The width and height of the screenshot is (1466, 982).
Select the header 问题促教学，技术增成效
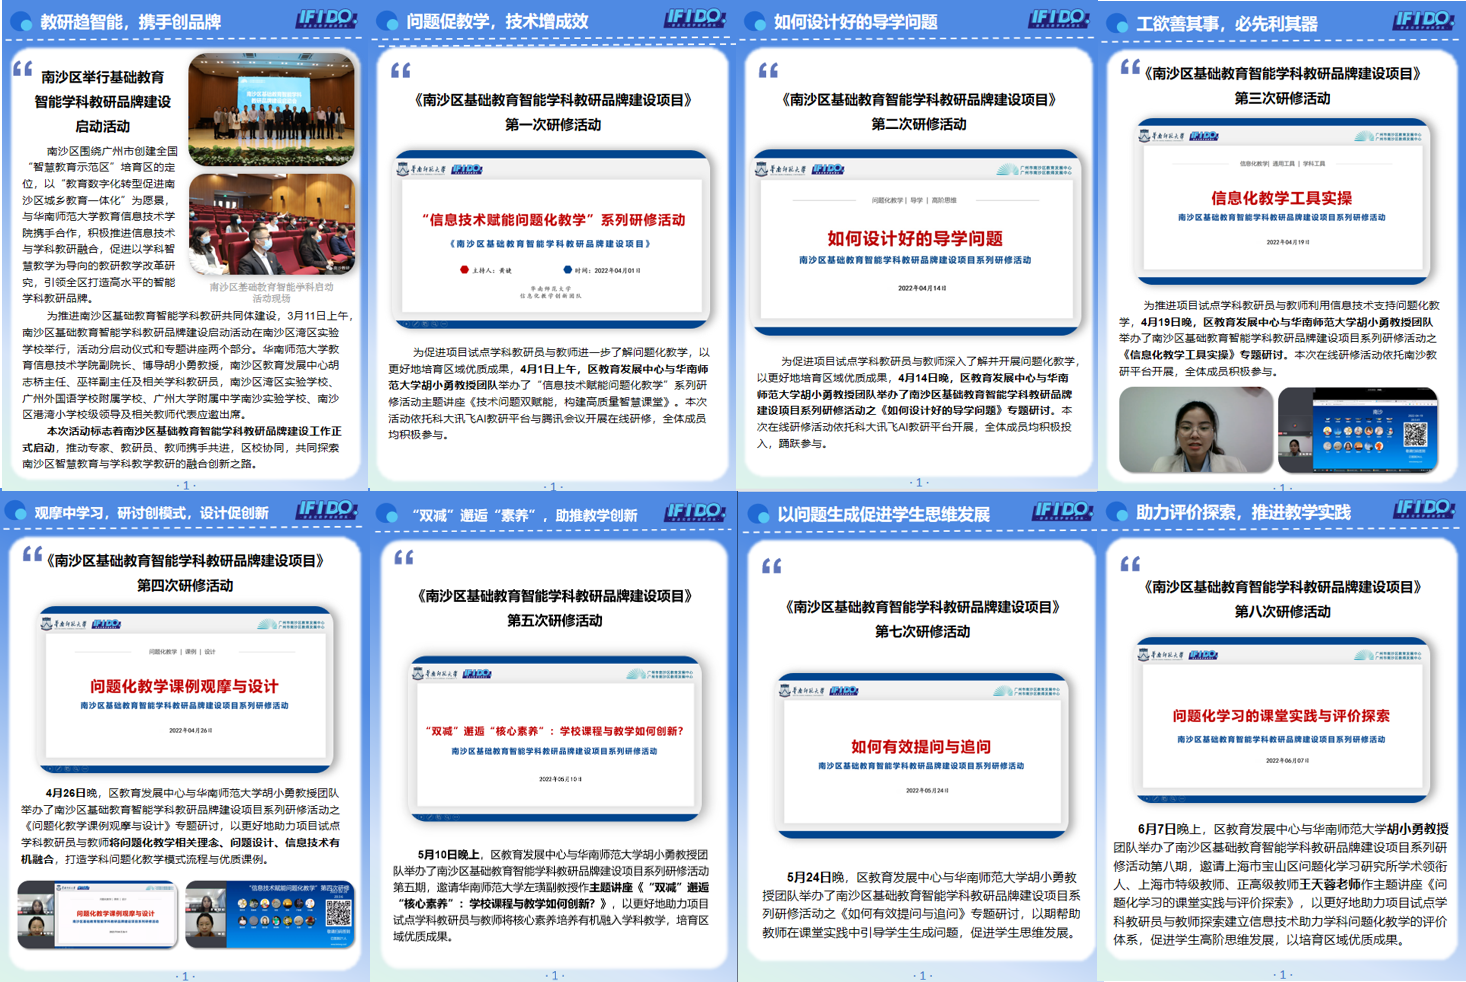point(497,21)
